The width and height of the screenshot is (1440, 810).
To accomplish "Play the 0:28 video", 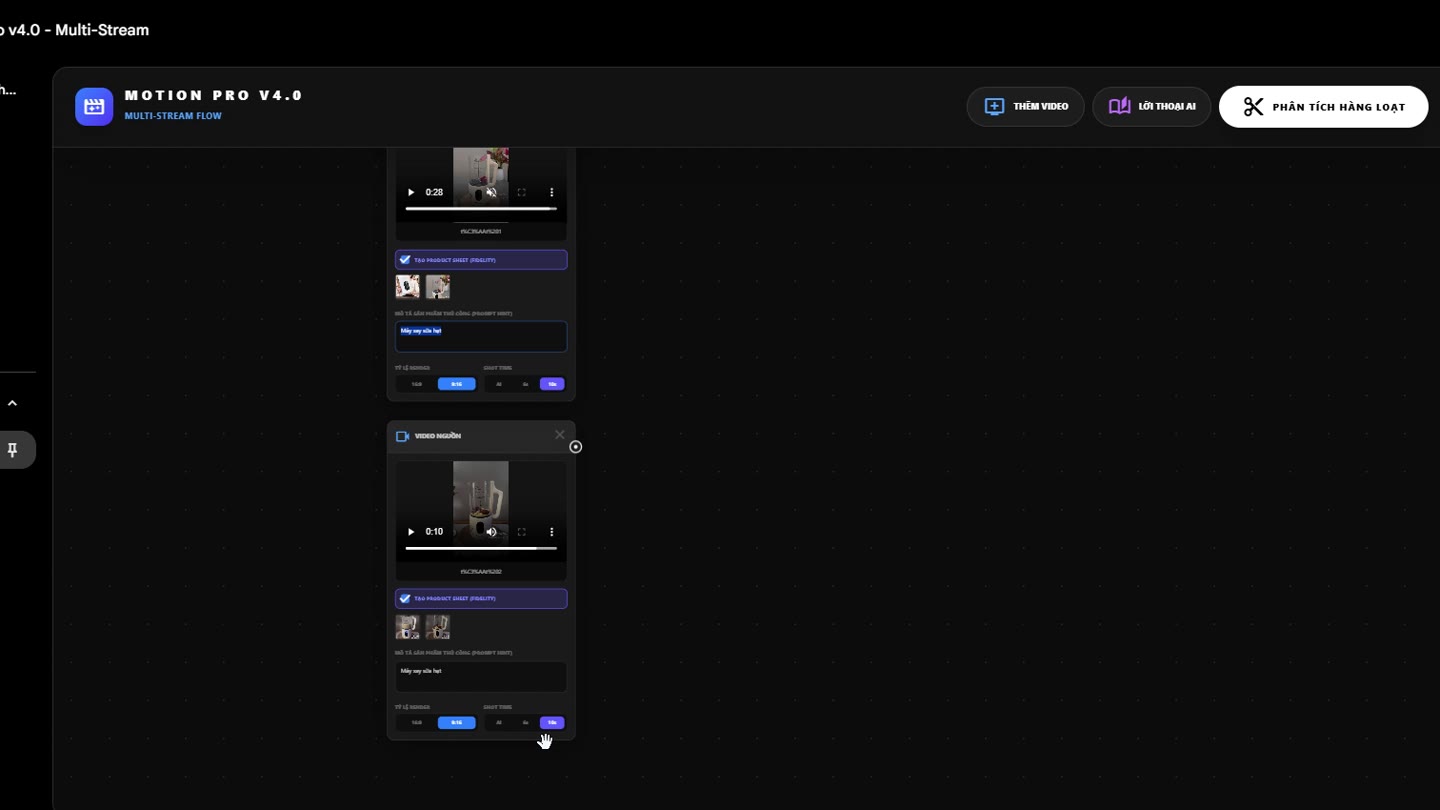I will click(410, 192).
